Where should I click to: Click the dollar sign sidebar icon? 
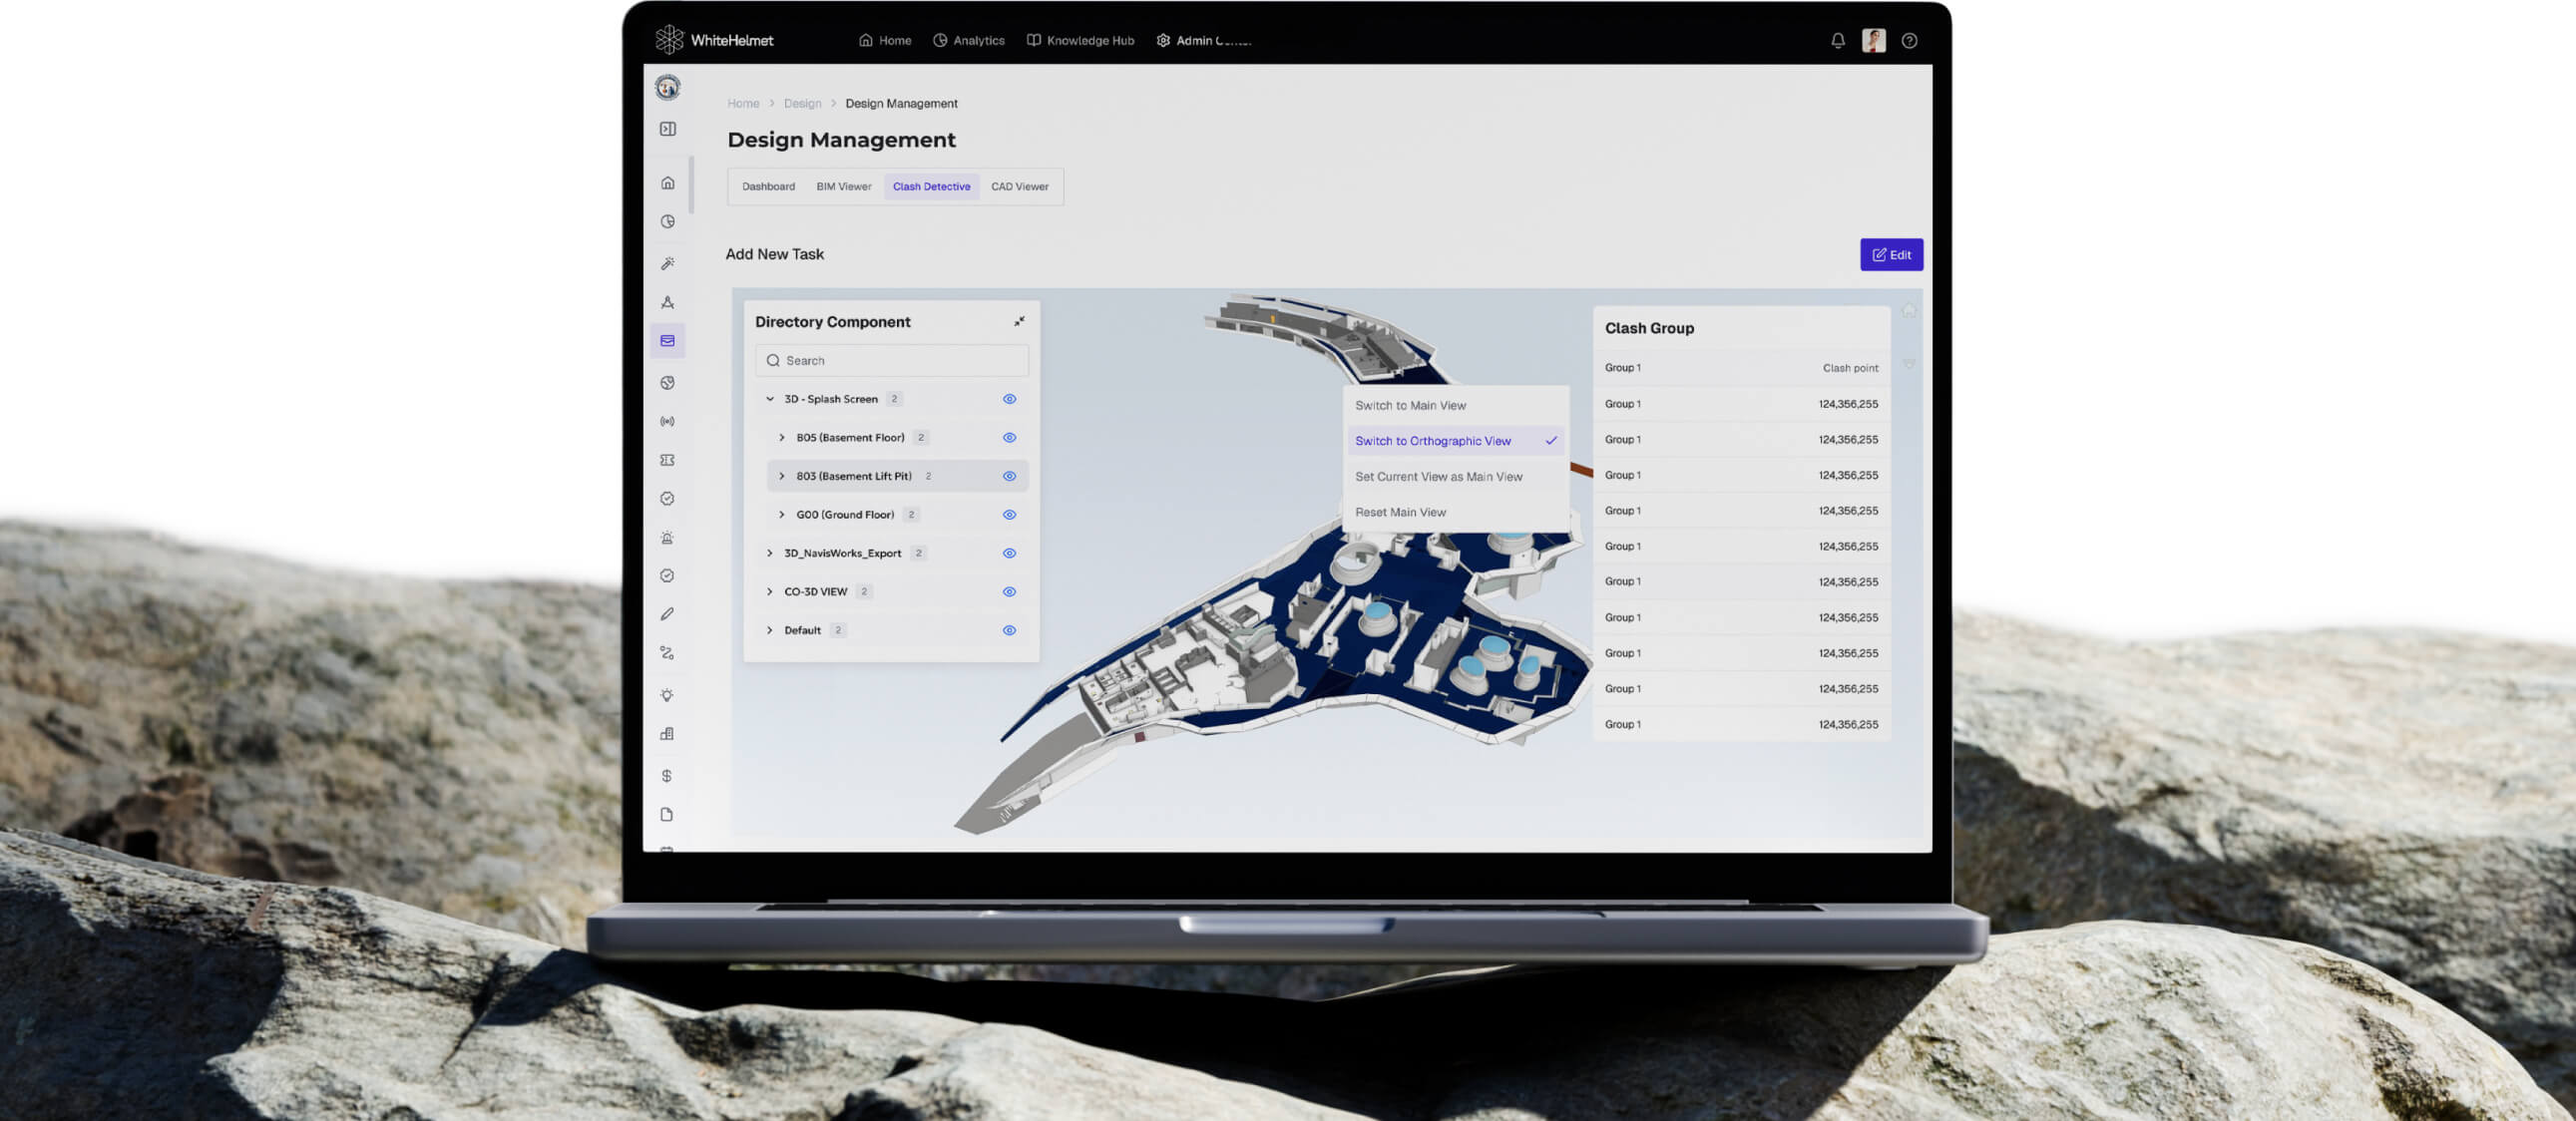pos(667,776)
